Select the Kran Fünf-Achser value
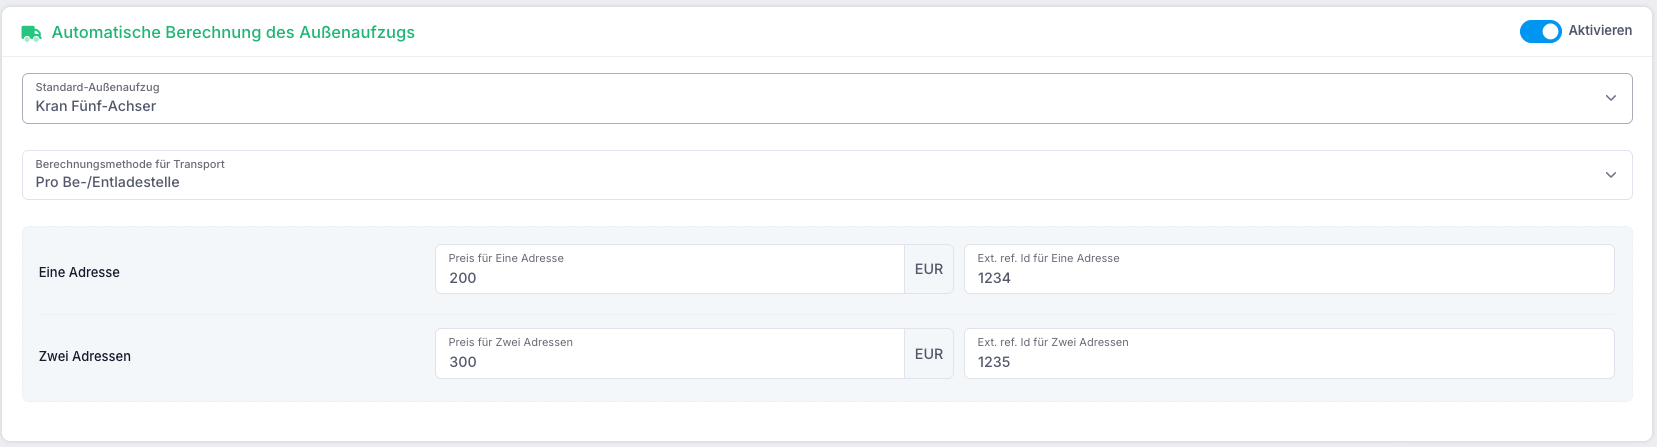The height and width of the screenshot is (447, 1657). pos(96,106)
